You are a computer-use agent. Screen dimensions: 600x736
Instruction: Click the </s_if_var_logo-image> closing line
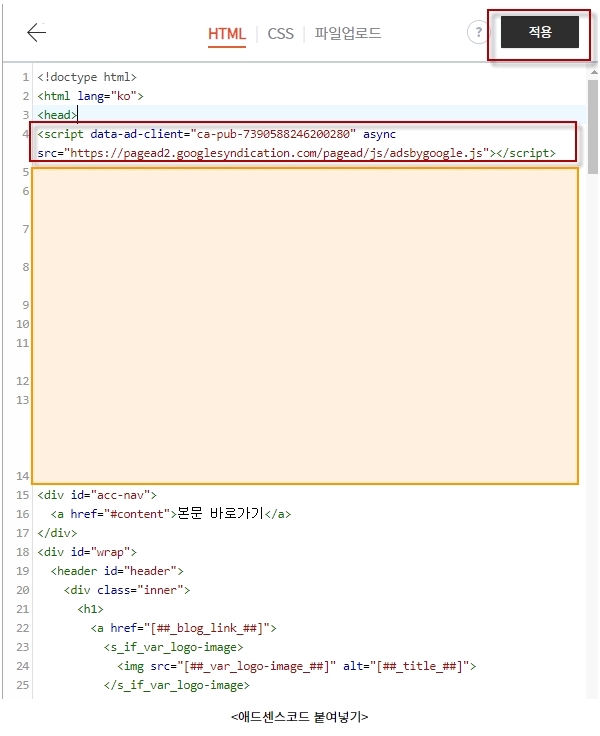(177, 685)
